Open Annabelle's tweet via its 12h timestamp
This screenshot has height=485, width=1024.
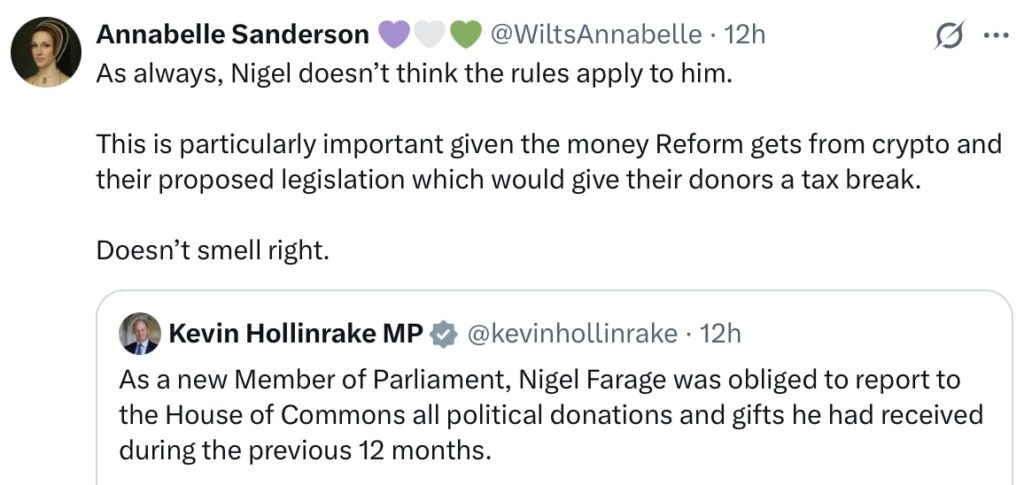[745, 35]
